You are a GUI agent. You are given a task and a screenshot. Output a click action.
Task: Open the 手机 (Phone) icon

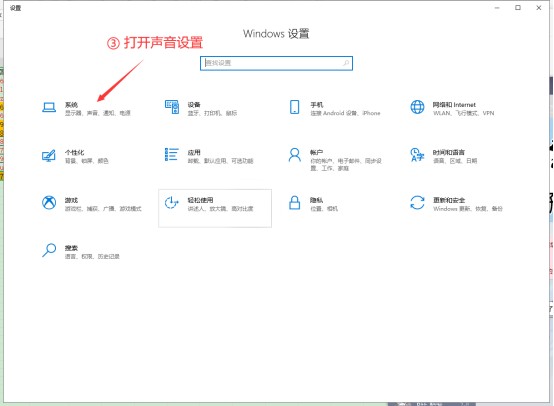point(294,107)
